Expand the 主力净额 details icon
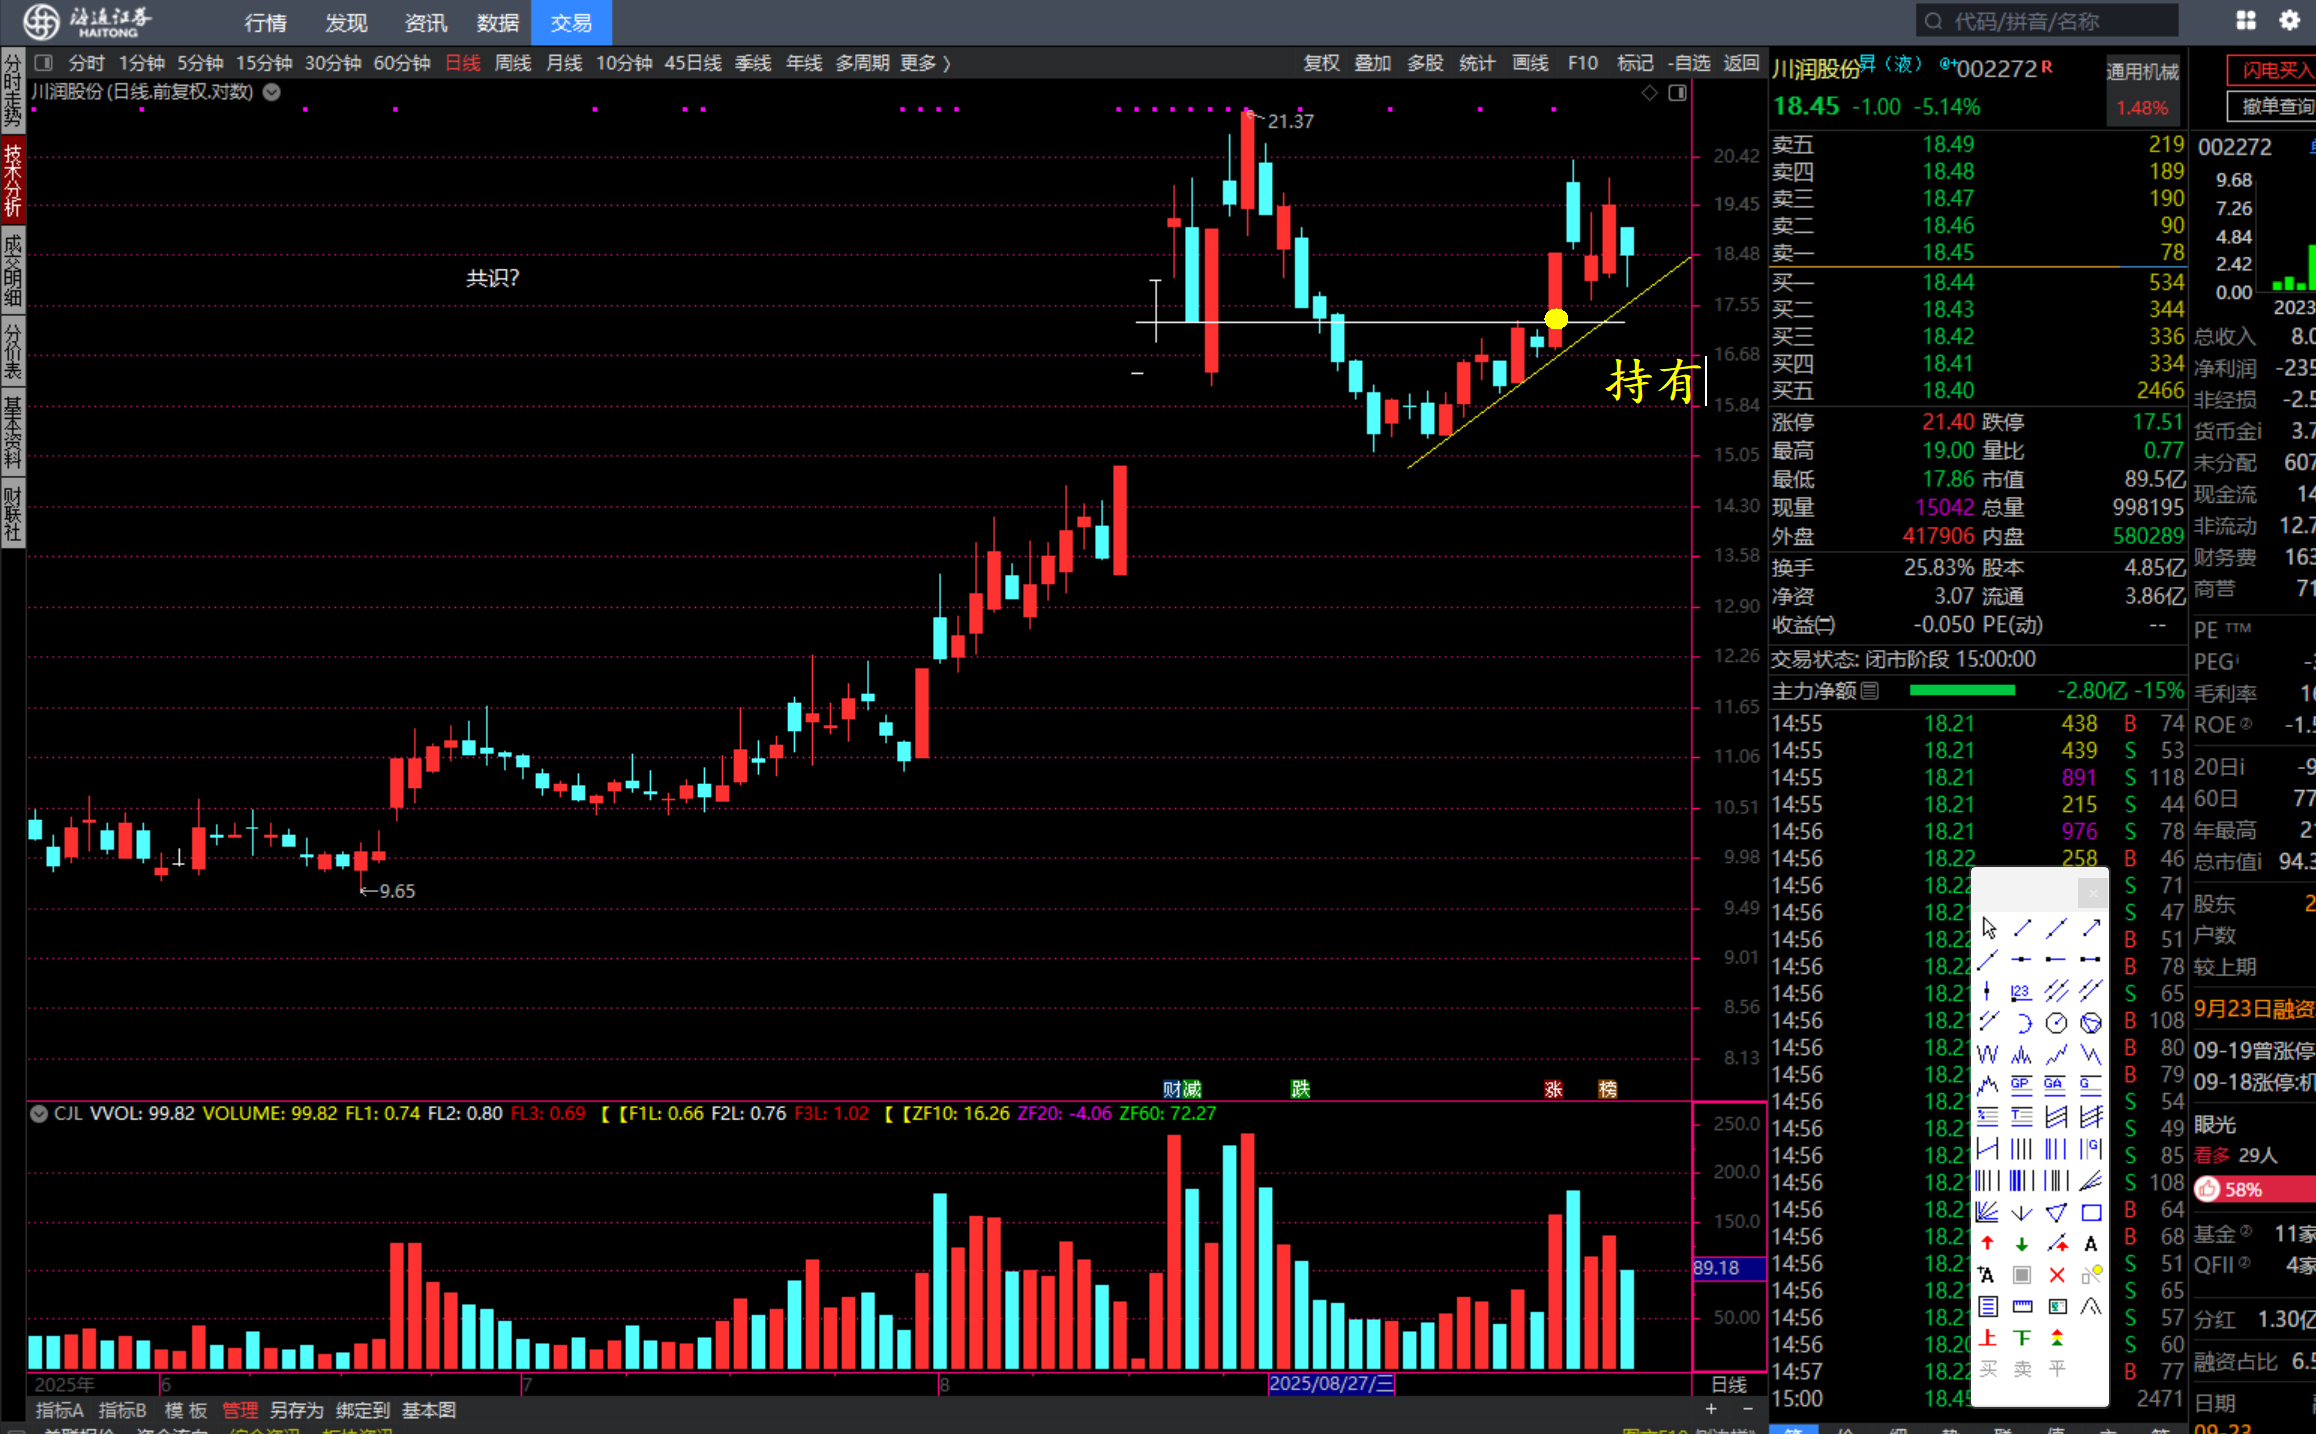The image size is (2316, 1434). click(x=1870, y=691)
